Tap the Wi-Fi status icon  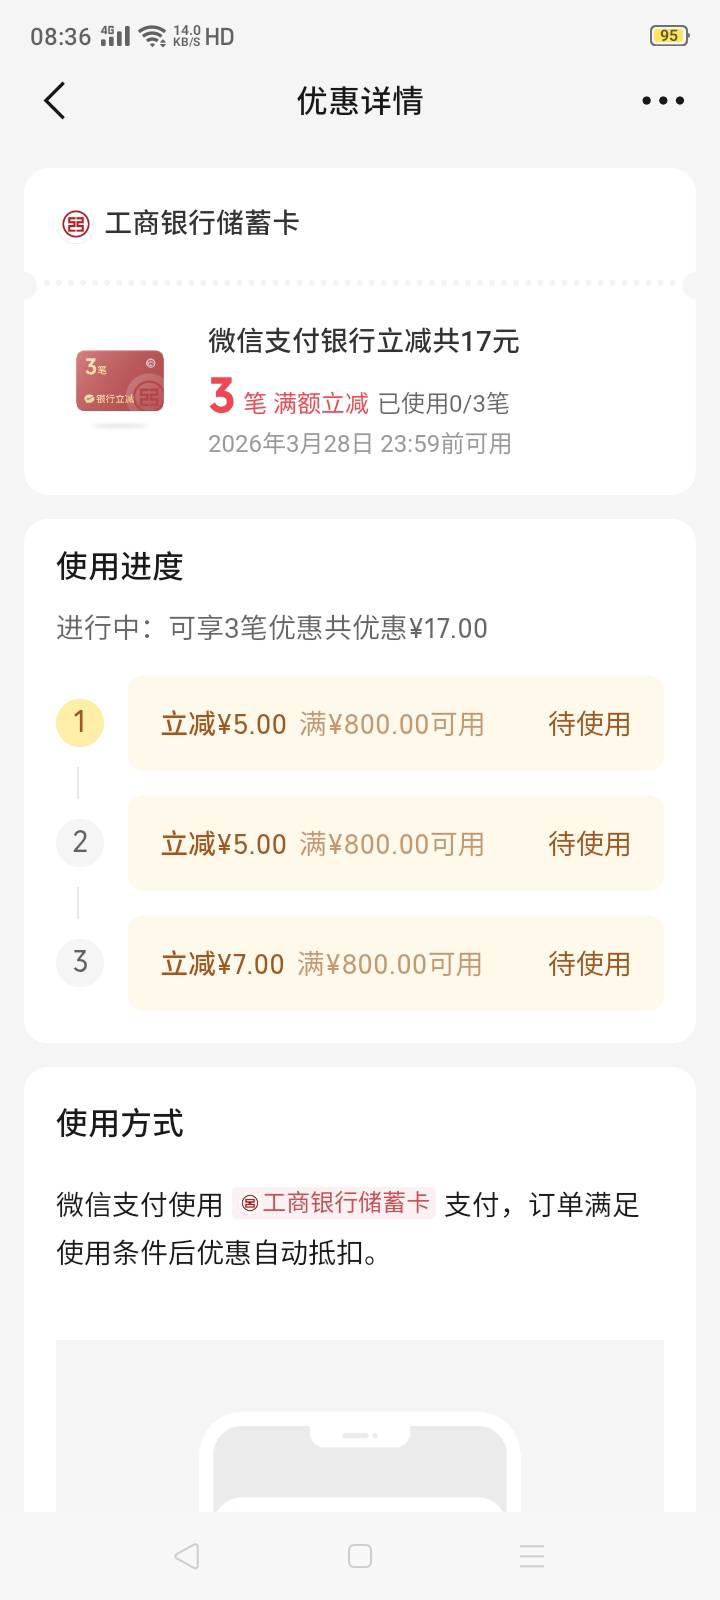(152, 36)
